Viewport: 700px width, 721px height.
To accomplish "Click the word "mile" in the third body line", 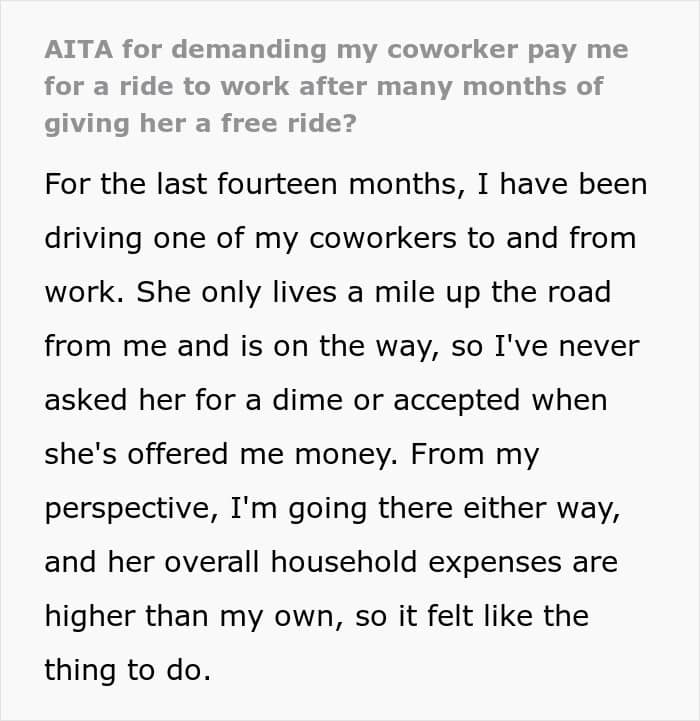I will (x=405, y=292).
